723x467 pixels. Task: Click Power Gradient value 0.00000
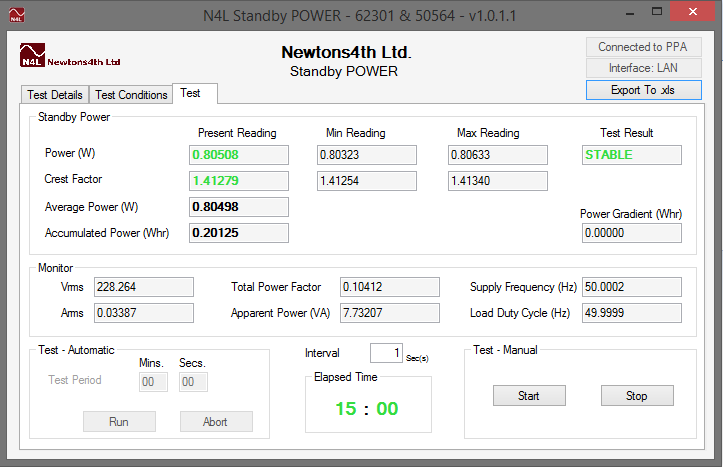[x=631, y=233]
